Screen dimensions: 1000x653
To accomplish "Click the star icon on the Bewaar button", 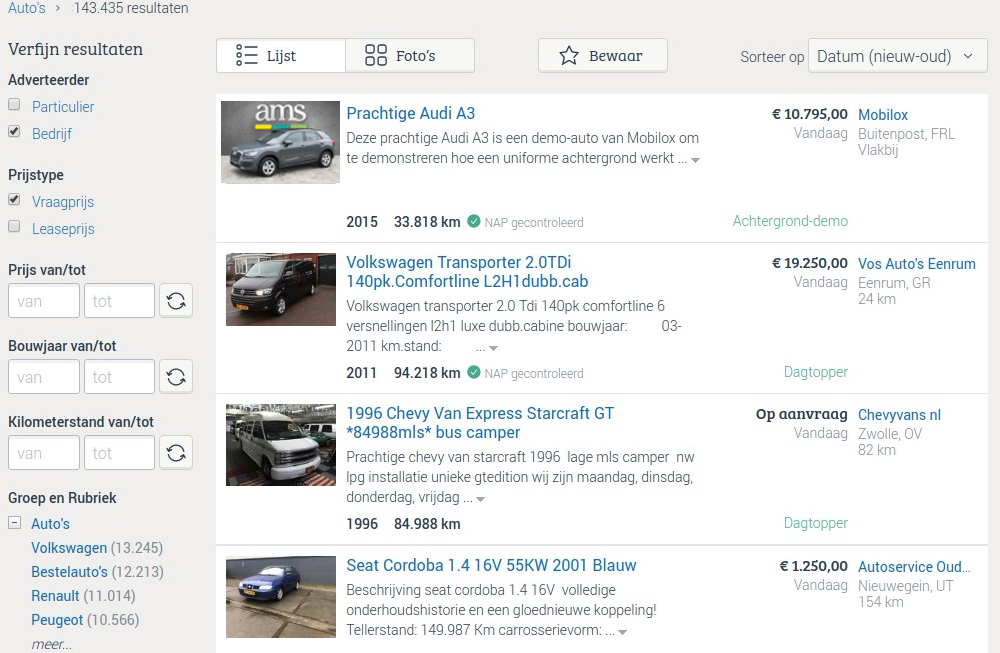I will click(569, 55).
